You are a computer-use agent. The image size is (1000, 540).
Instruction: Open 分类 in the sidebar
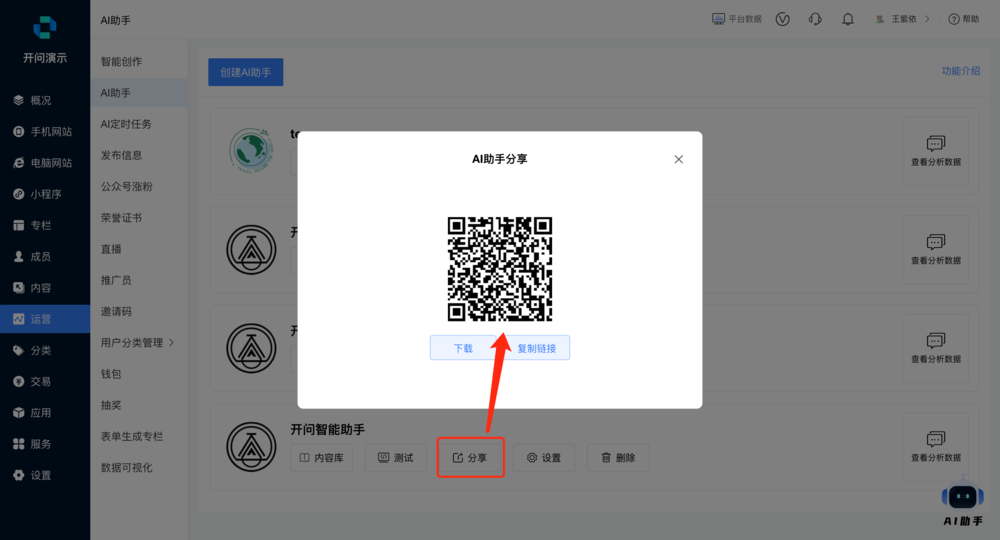point(45,350)
